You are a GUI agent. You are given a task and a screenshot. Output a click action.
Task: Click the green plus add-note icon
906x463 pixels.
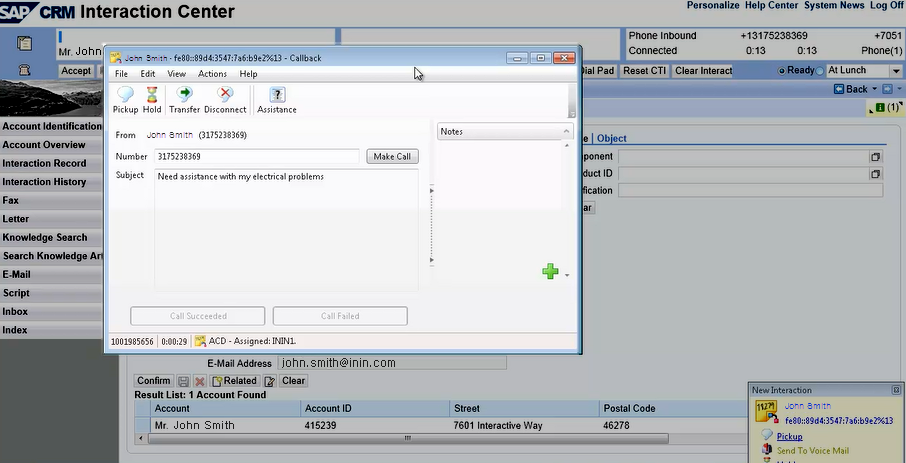click(x=550, y=271)
